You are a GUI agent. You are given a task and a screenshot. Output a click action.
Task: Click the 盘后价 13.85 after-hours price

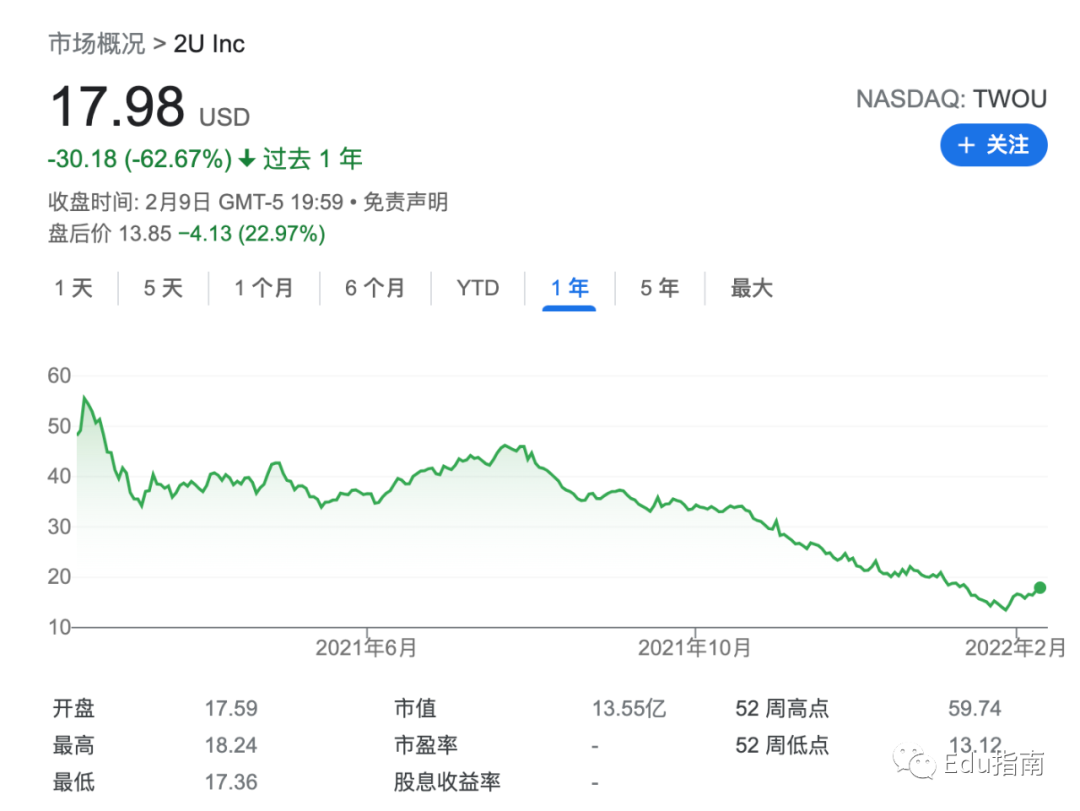110,234
